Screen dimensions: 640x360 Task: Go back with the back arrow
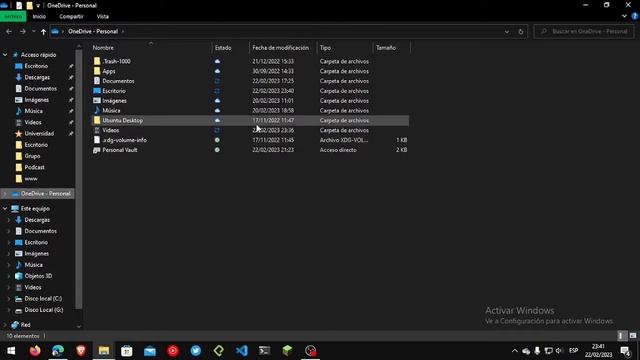pyautogui.click(x=9, y=31)
